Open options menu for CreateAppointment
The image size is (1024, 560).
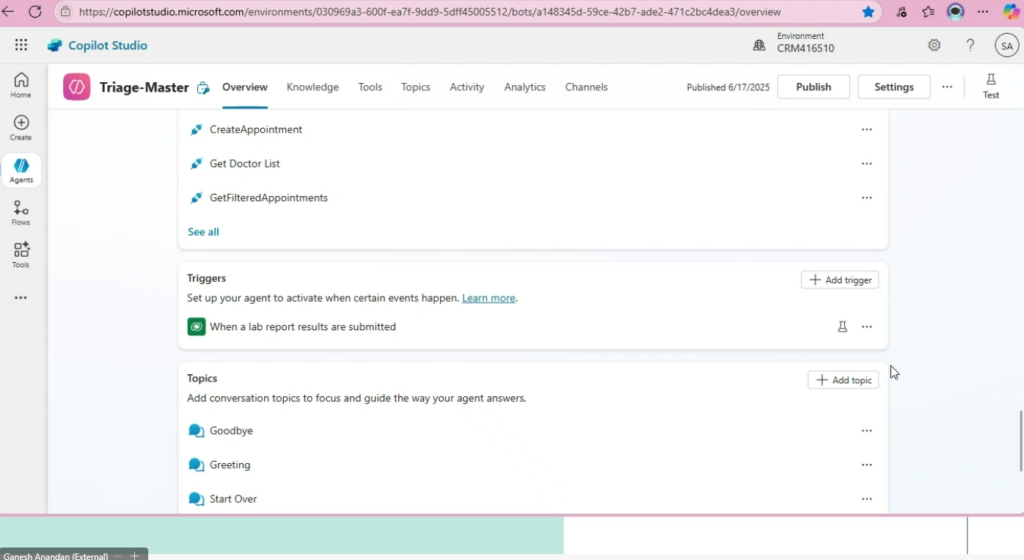[x=867, y=129]
